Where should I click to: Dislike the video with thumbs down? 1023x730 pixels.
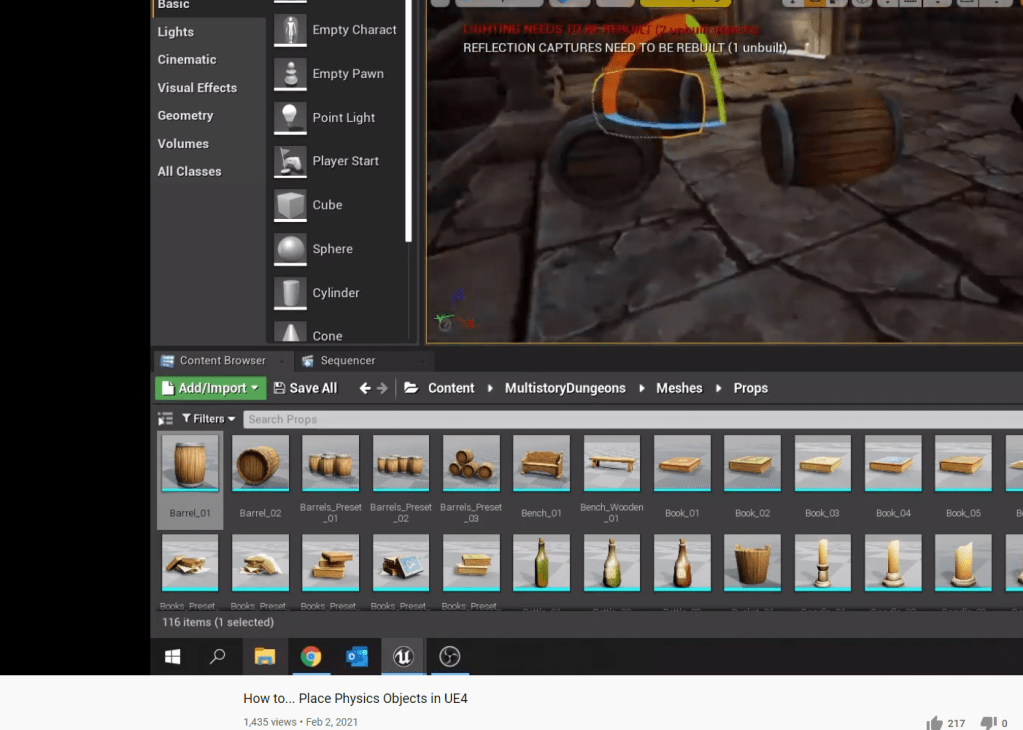(x=988, y=723)
